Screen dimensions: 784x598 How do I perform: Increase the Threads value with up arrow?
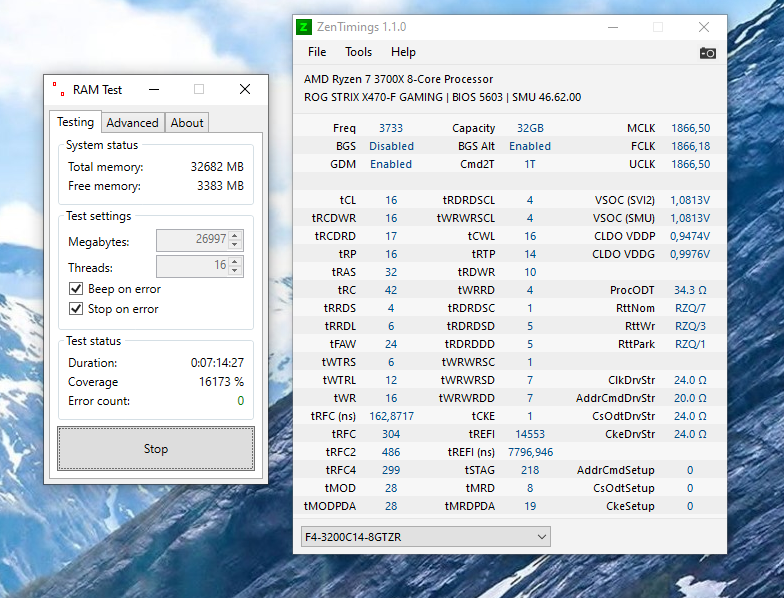[235, 261]
